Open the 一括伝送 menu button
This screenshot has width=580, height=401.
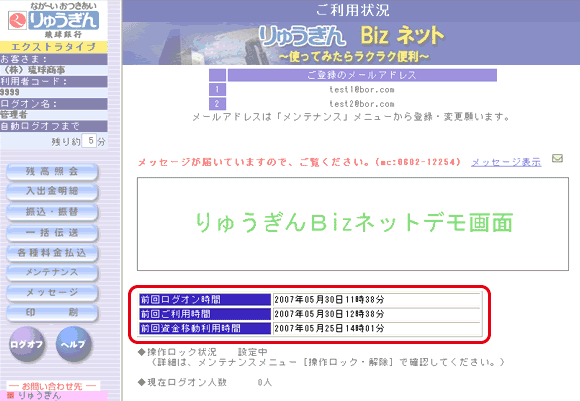pos(52,233)
